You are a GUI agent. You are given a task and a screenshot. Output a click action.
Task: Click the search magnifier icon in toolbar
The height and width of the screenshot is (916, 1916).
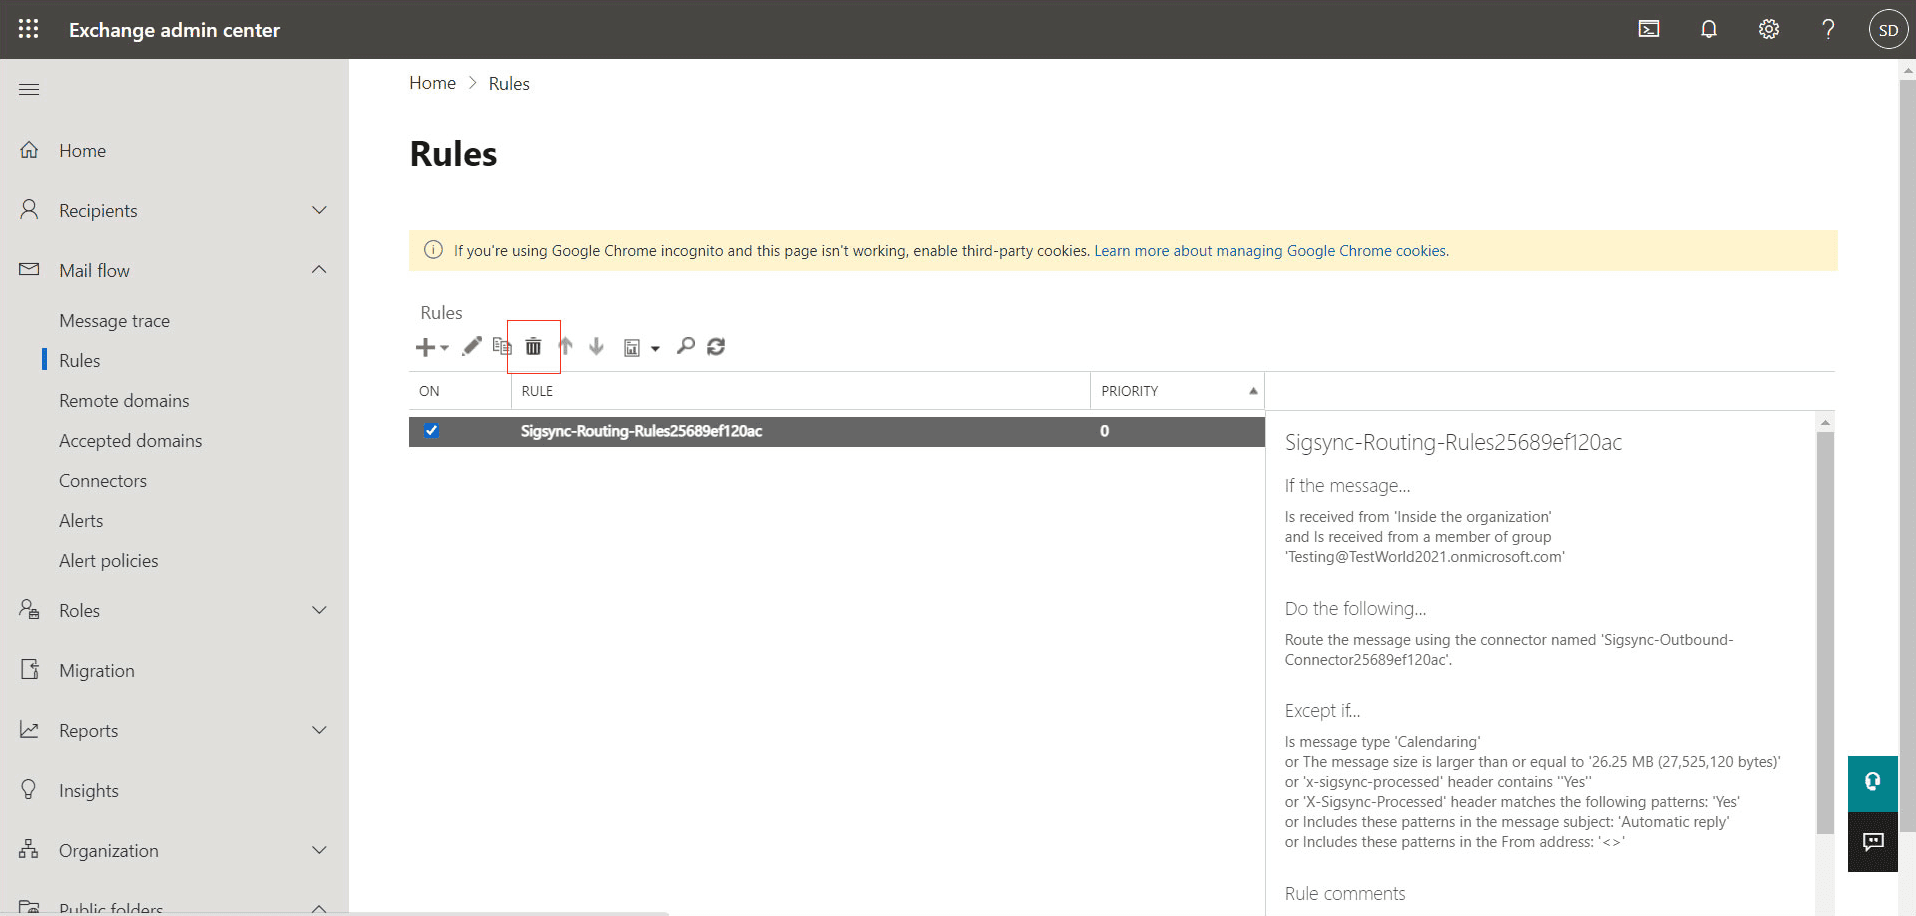pos(685,346)
